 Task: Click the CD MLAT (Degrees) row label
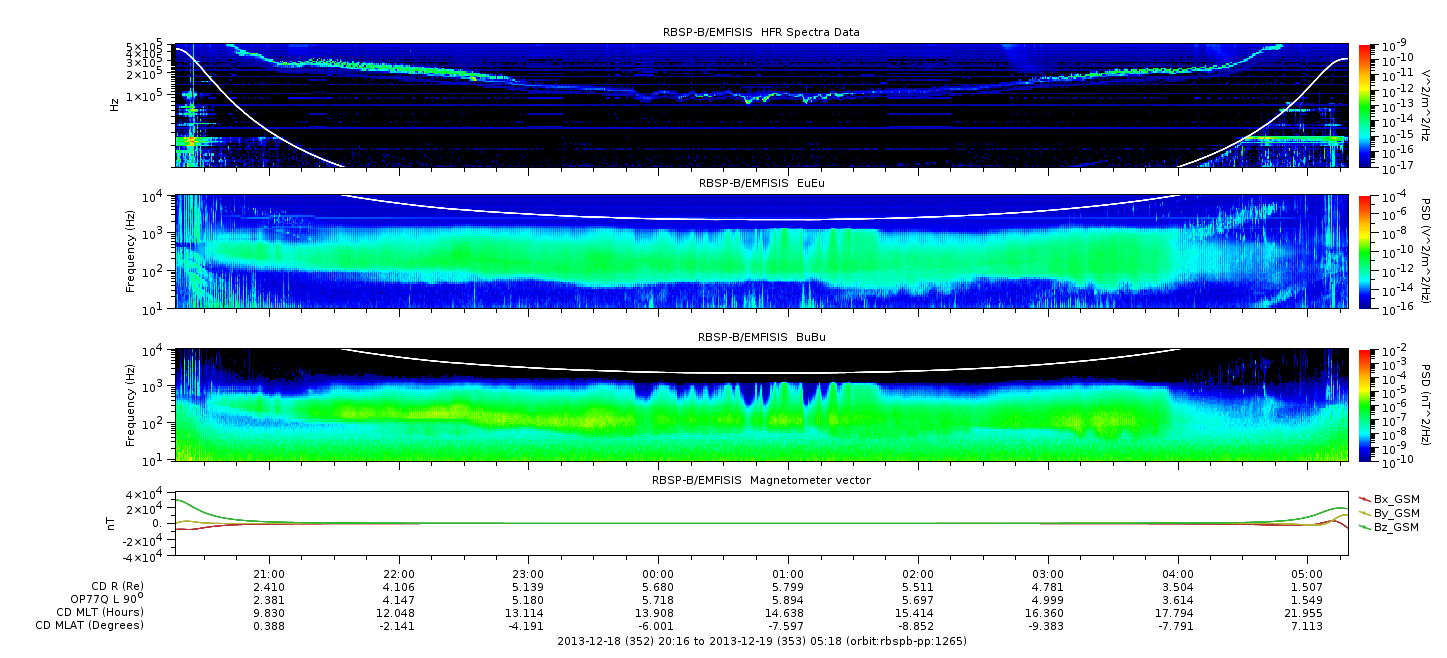pos(92,625)
